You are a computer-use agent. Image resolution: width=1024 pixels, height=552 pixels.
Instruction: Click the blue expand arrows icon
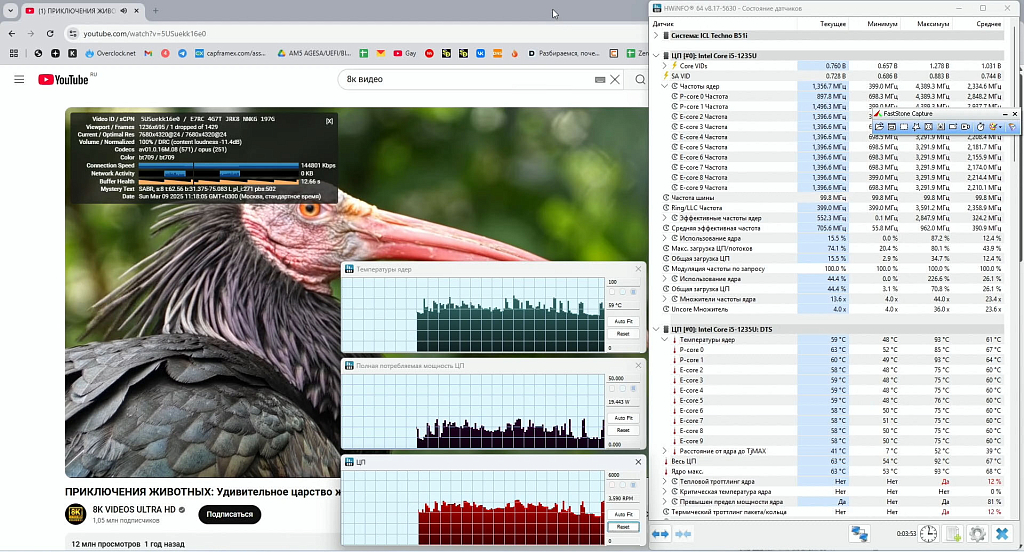[661, 534]
